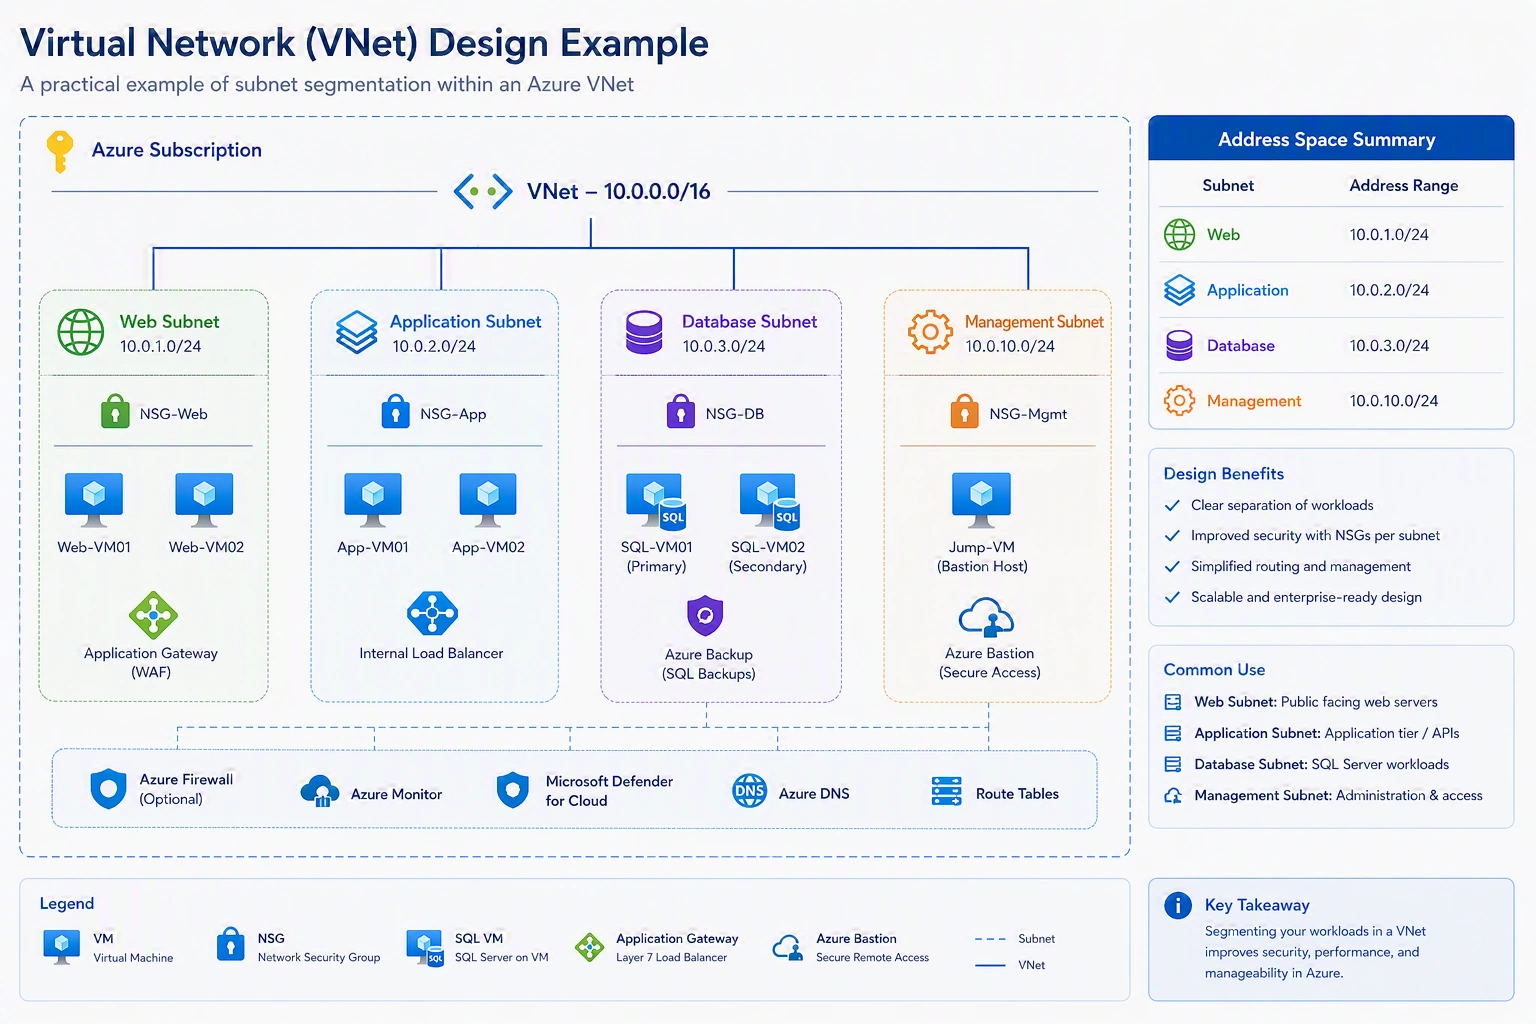
Task: Click the 'Address Space Summary' header
Action: click(x=1331, y=138)
